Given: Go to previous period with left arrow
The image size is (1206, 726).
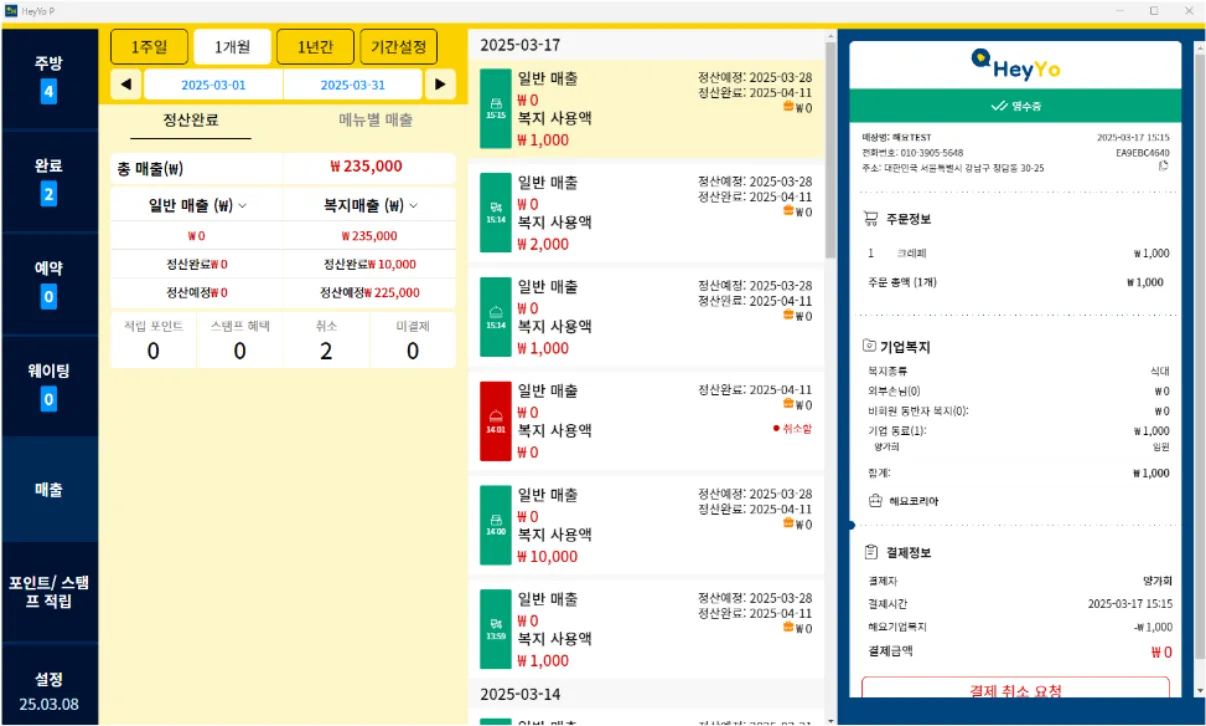Looking at the screenshot, I should click(125, 85).
